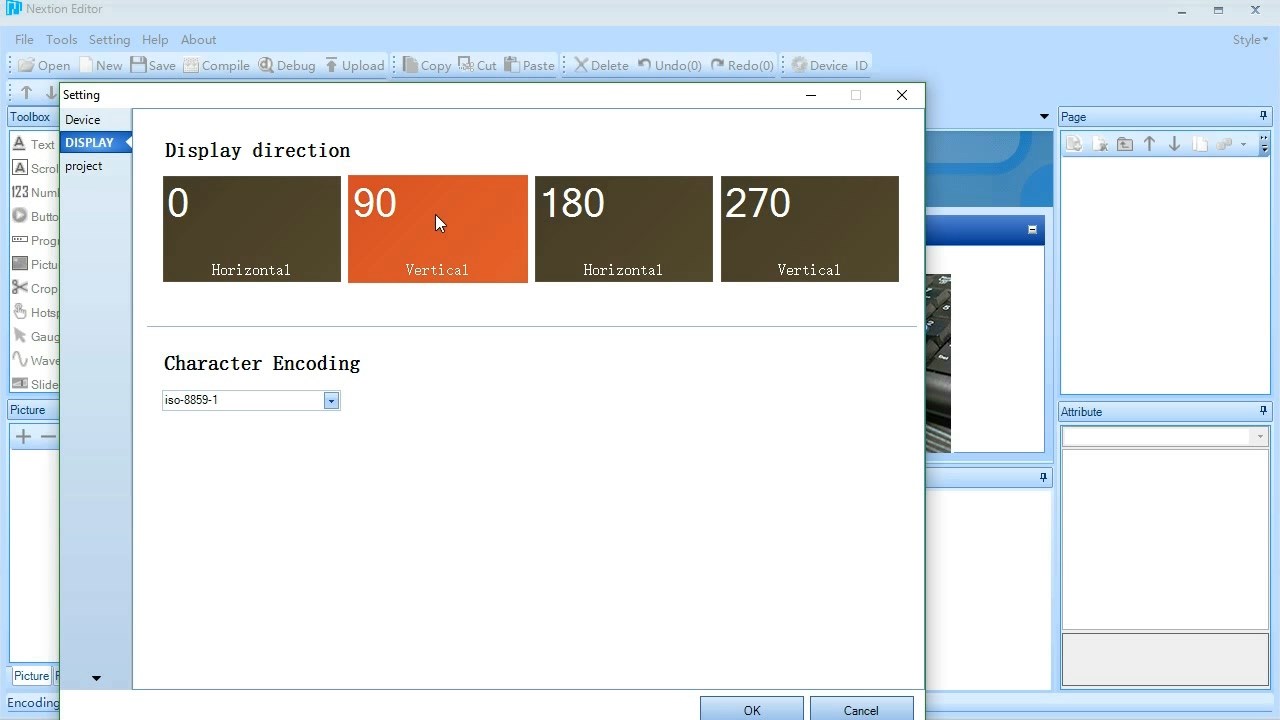Screen dimensions: 1280x720
Task: Select the Scrolling text component icon
Action: click(x=20, y=168)
